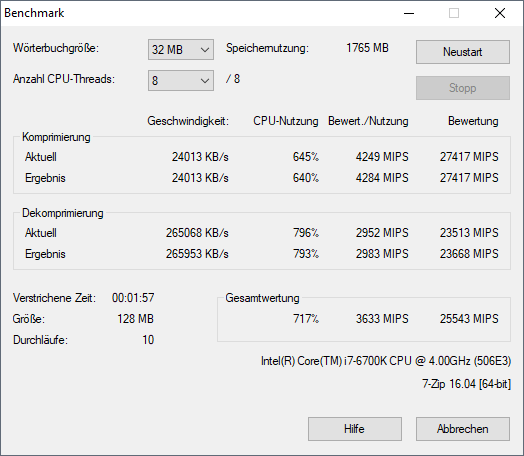Screen dimensions: 524x456
Task: Click the Komprimierung Ergebnis speed 24013 KB/s
Action: click(x=200, y=178)
